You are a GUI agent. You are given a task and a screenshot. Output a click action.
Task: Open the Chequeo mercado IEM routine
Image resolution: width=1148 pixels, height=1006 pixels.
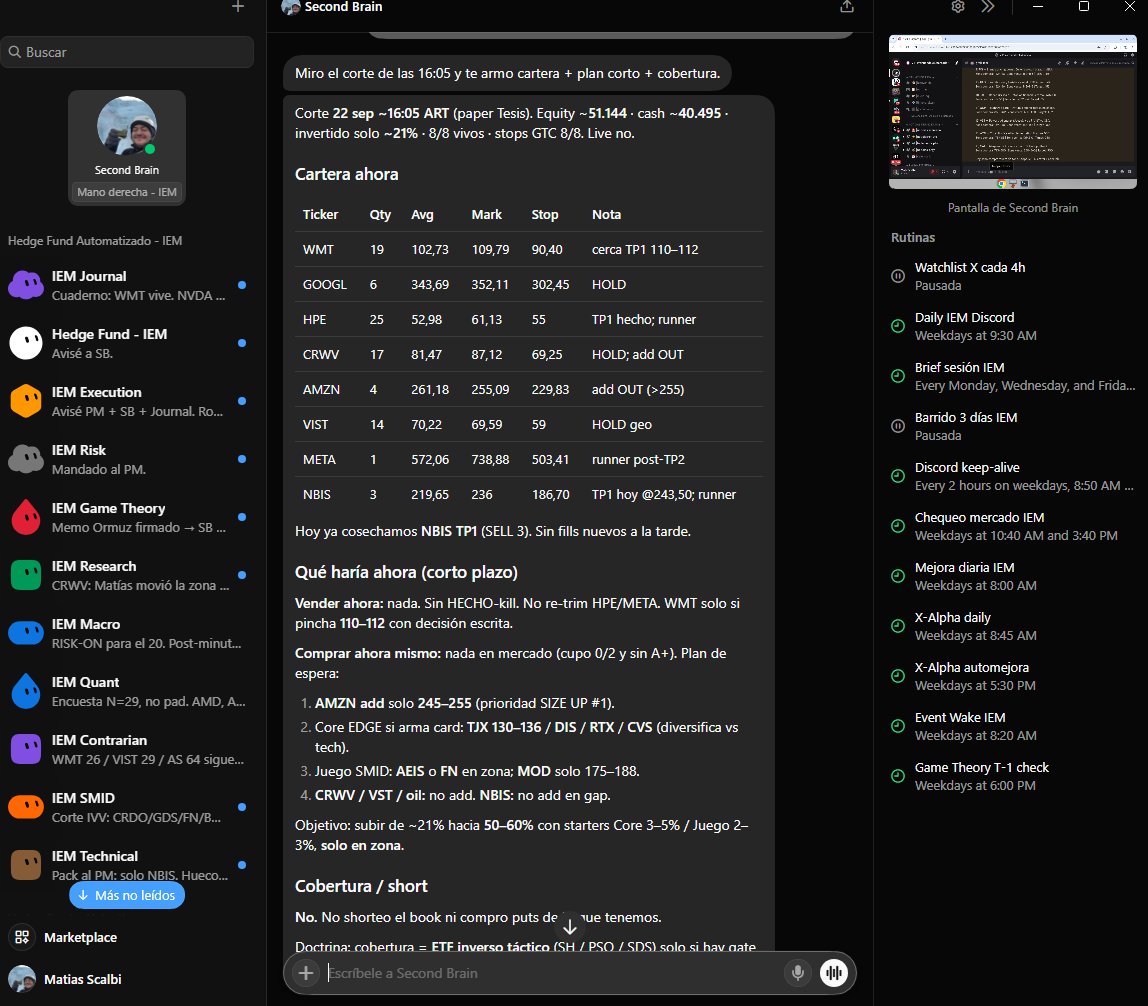[1013, 526]
